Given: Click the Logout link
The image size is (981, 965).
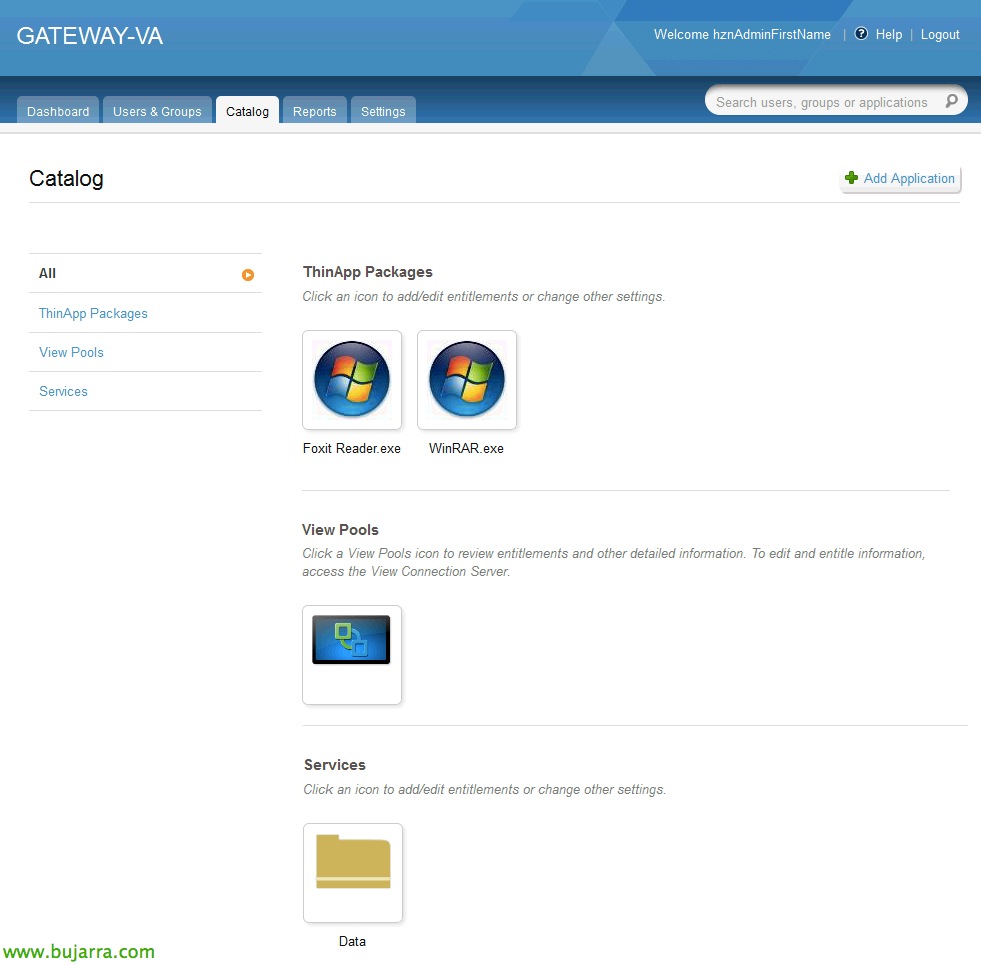Looking at the screenshot, I should (x=940, y=34).
